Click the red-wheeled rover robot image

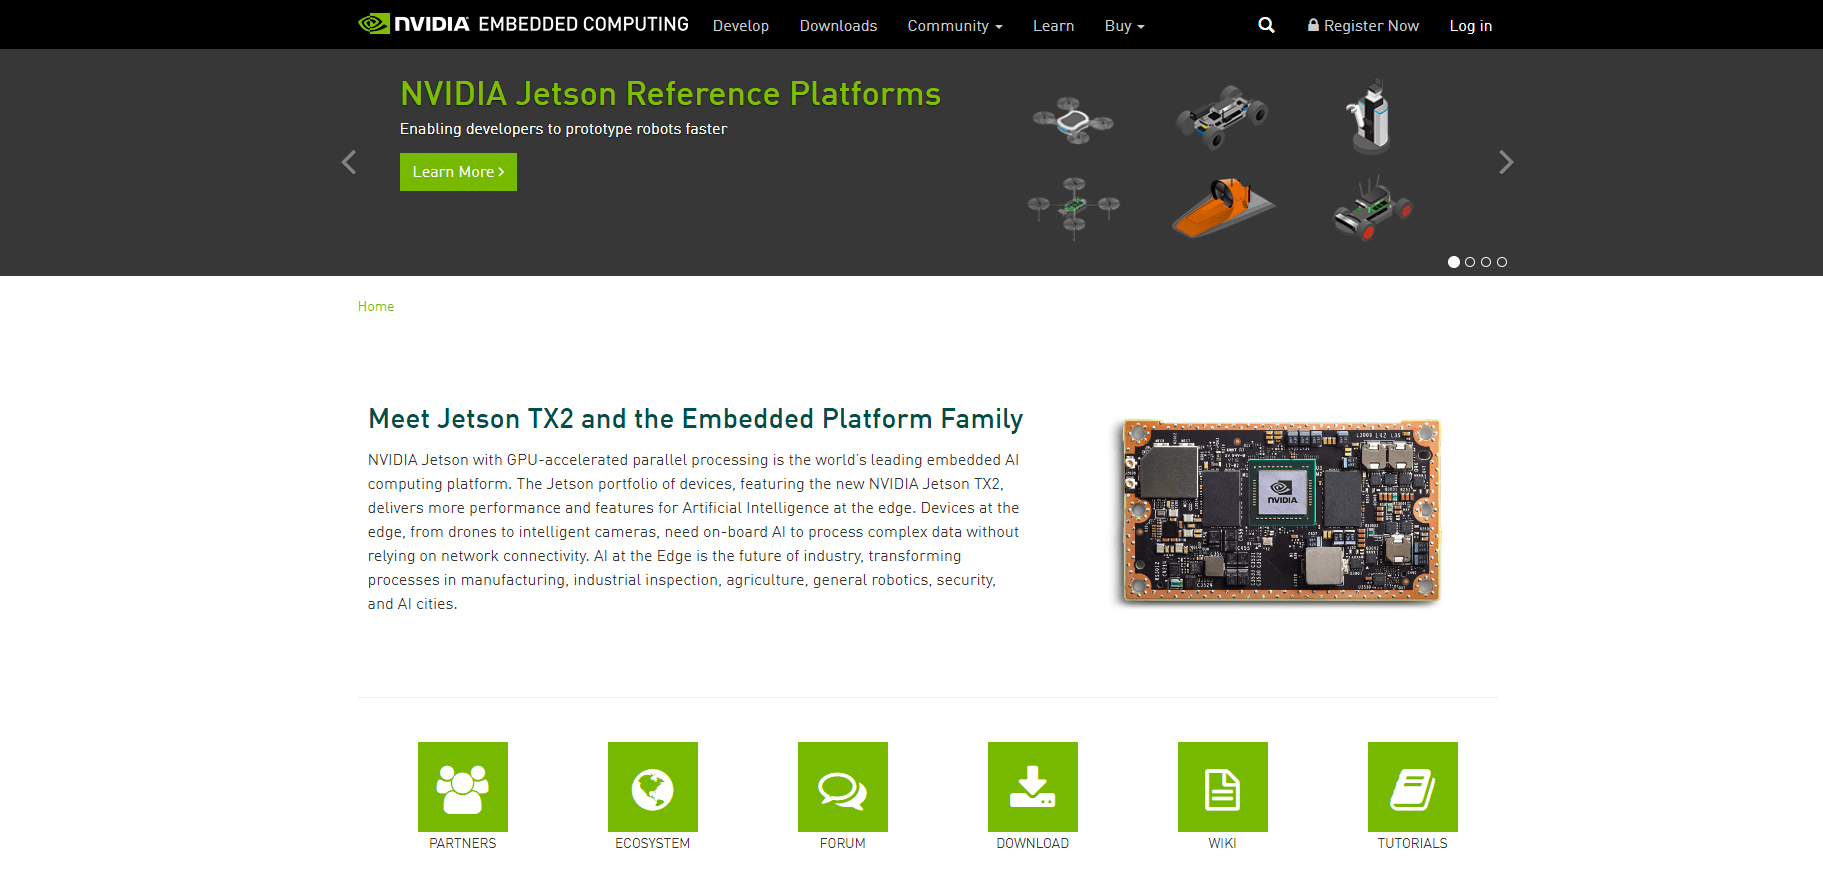[x=1373, y=209]
